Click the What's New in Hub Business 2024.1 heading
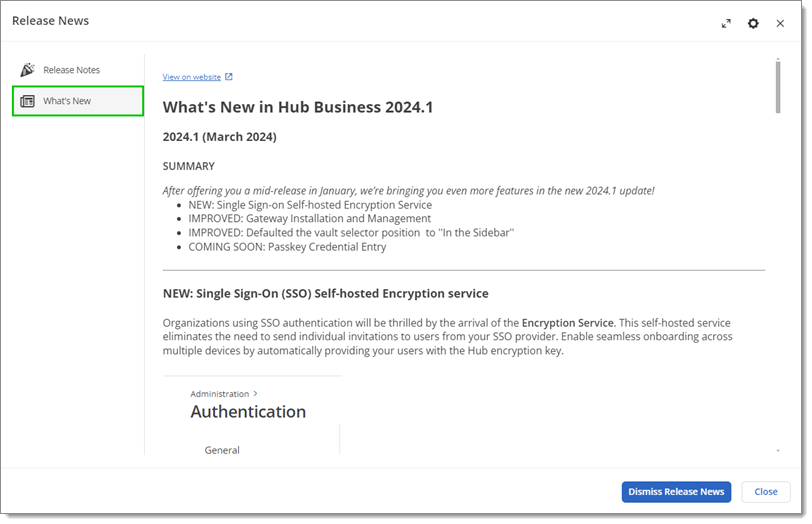812x524 pixels. click(298, 107)
